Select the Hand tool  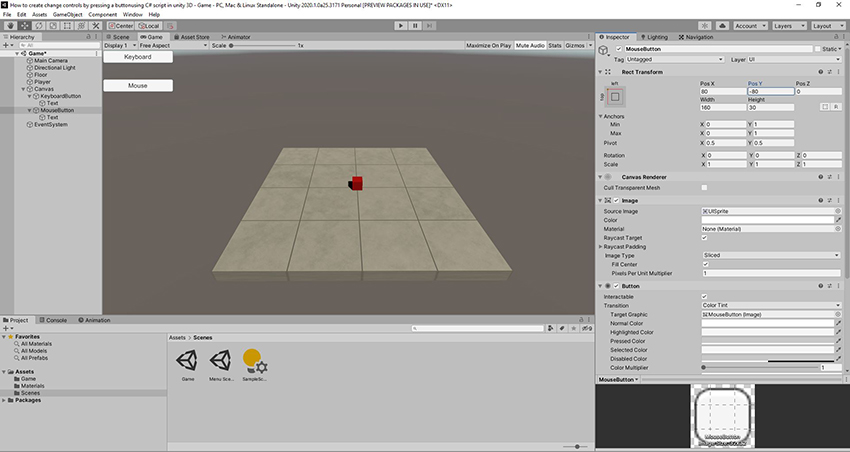coord(10,25)
